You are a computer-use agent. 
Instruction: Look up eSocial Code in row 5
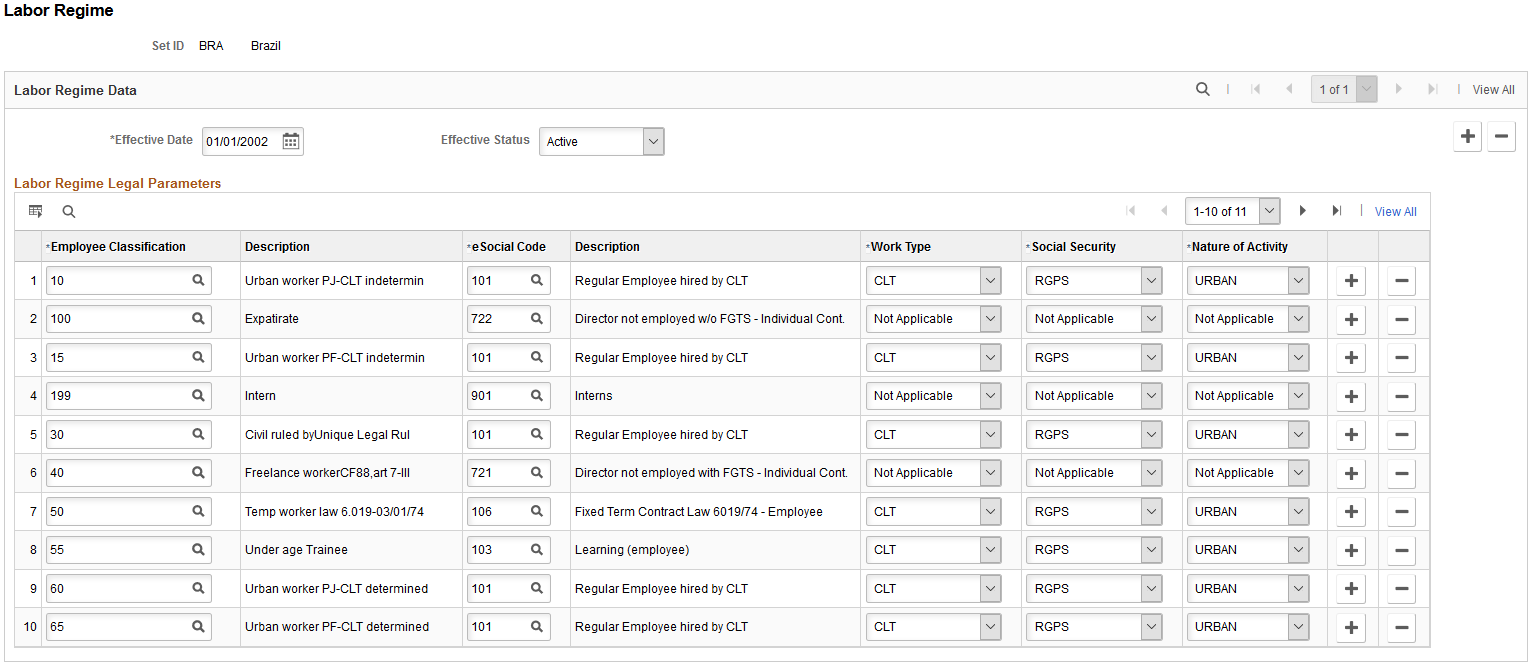[537, 434]
